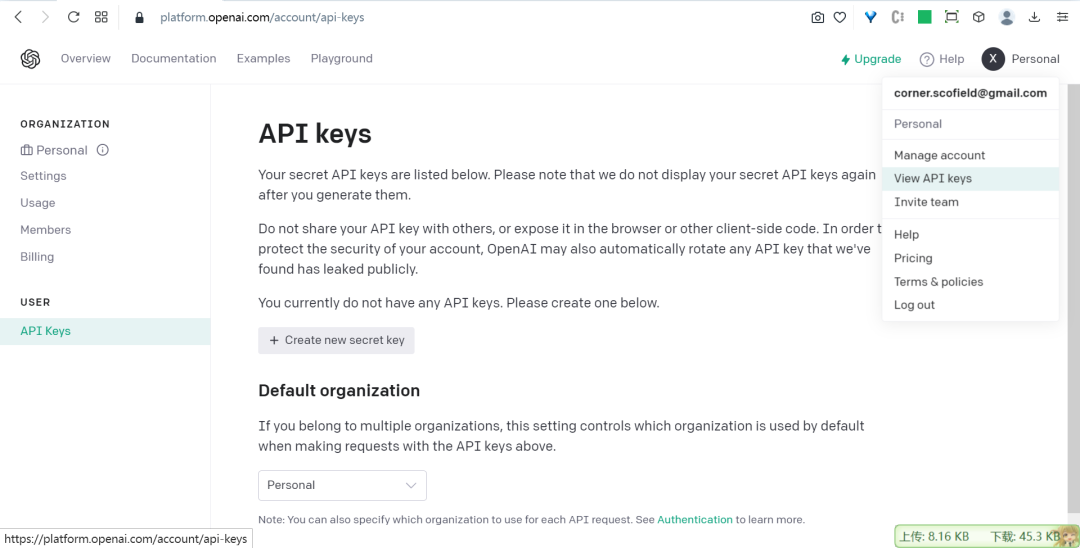Click the heart bookmark icon
This screenshot has height=548, width=1080.
pos(840,17)
